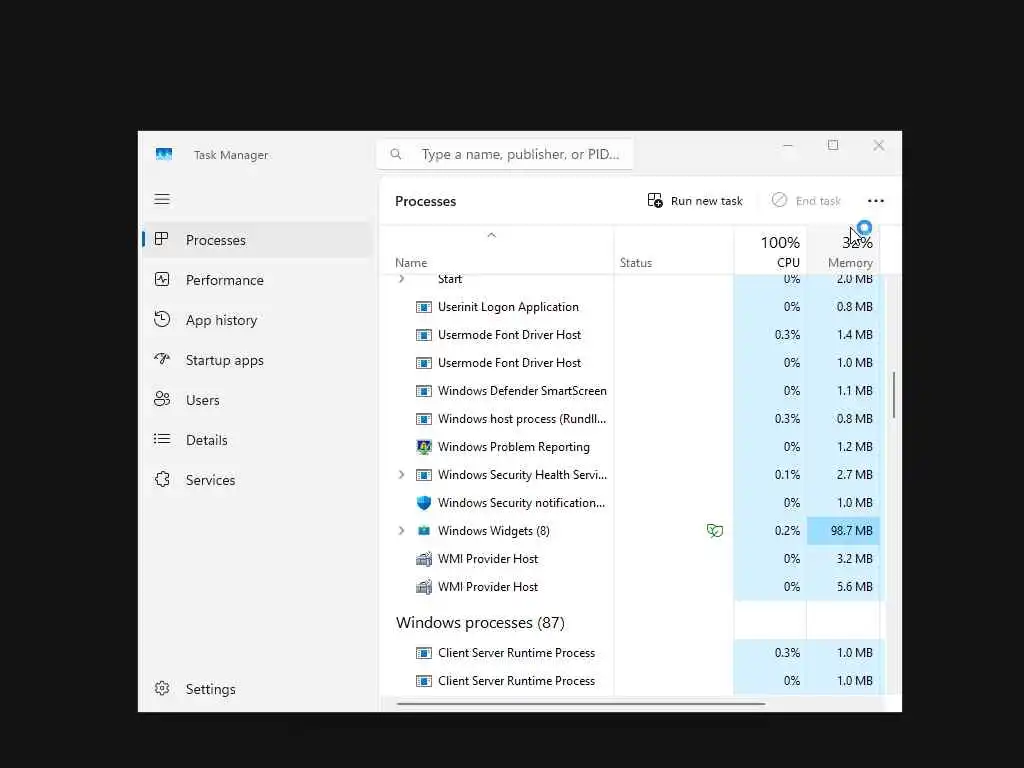Click the Settings gear icon
The height and width of the screenshot is (768, 1024).
162,688
